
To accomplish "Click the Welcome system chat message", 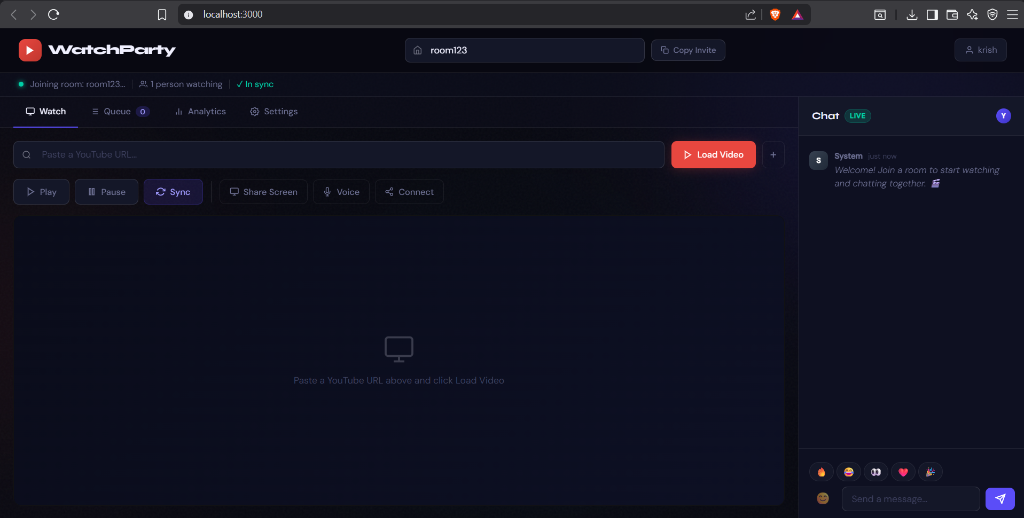I will [x=917, y=177].
